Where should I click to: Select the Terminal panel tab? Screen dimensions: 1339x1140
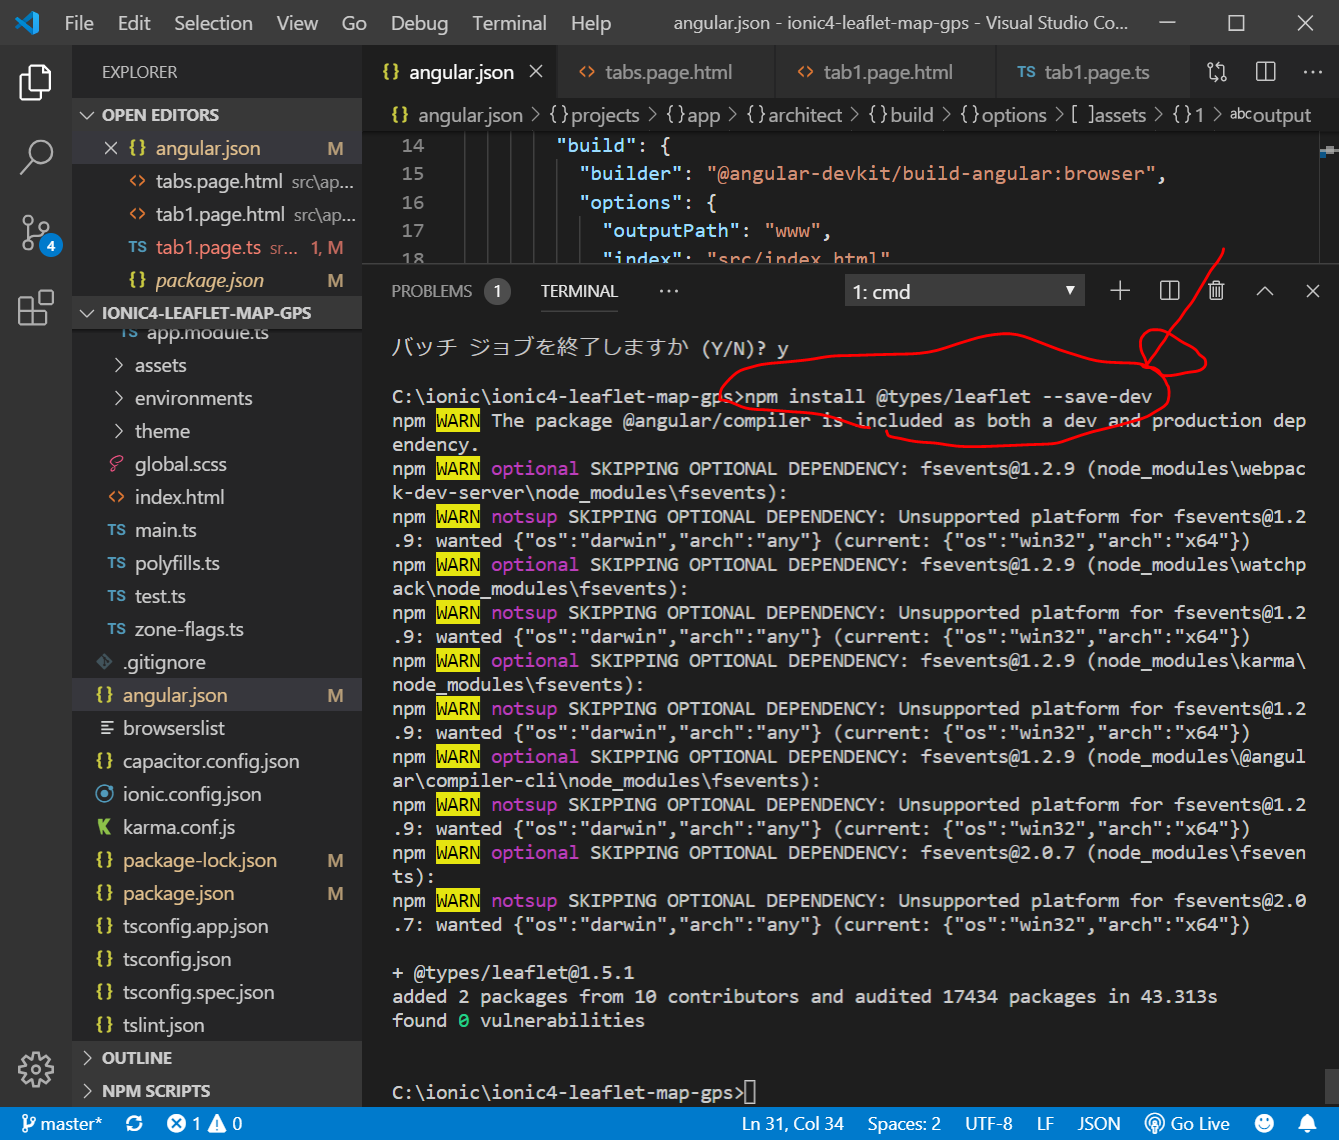pyautogui.click(x=579, y=291)
